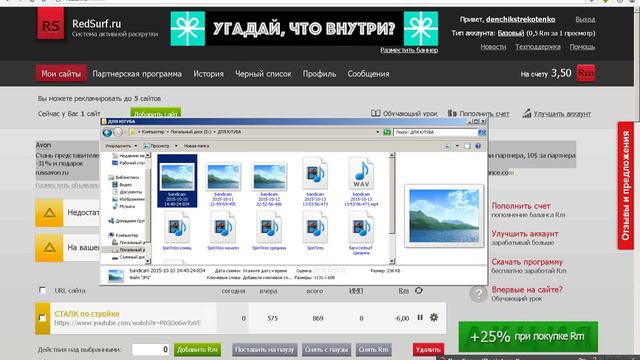Screen dimensions: 640x360
Task: Open История tab
Action: [209, 74]
